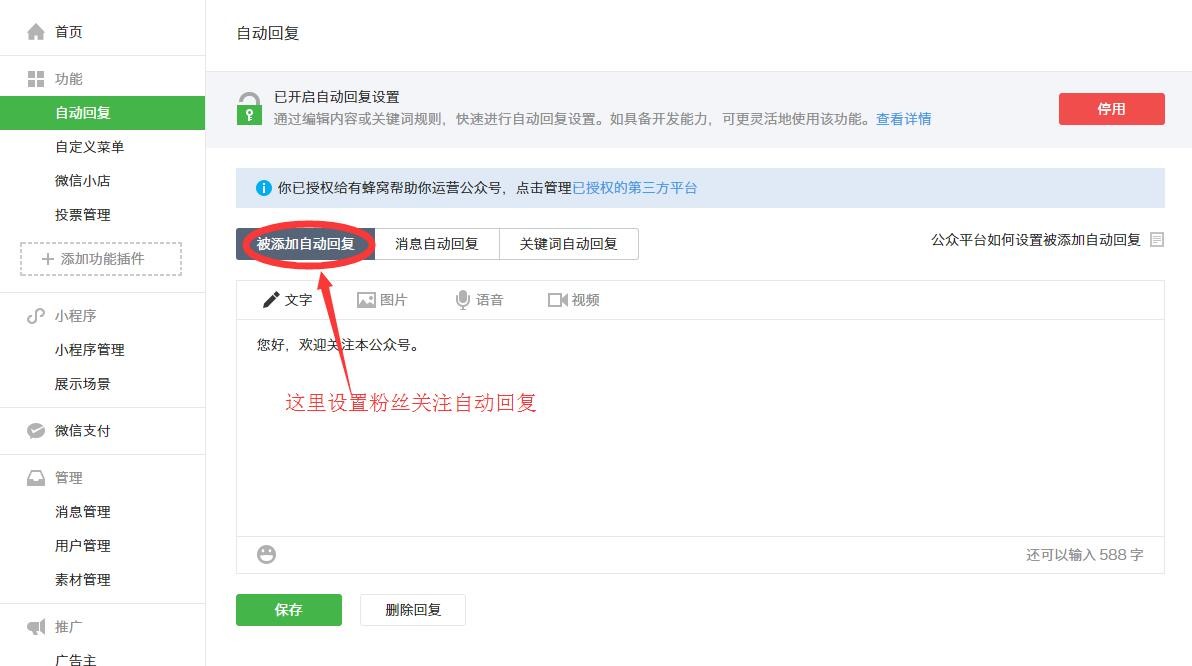Click the 小程序 section header
The height and width of the screenshot is (666, 1192).
pos(75,316)
